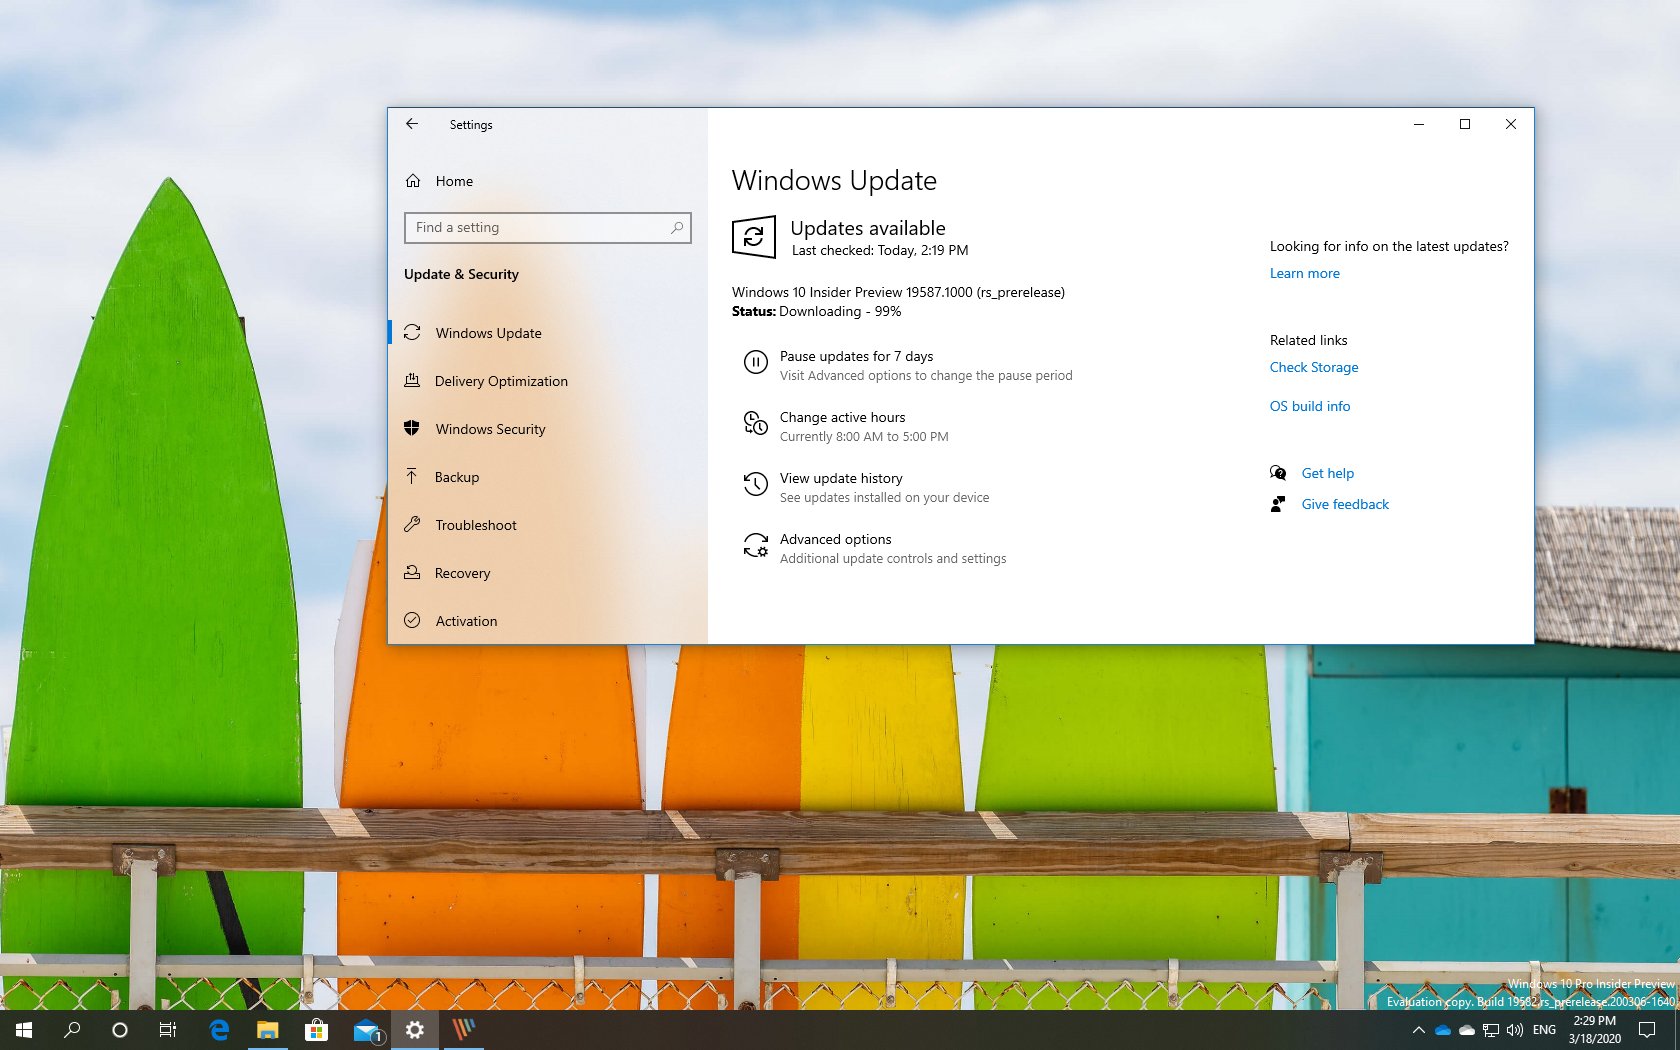The height and width of the screenshot is (1050, 1680).
Task: Click the Get help icon
Action: click(x=1277, y=473)
